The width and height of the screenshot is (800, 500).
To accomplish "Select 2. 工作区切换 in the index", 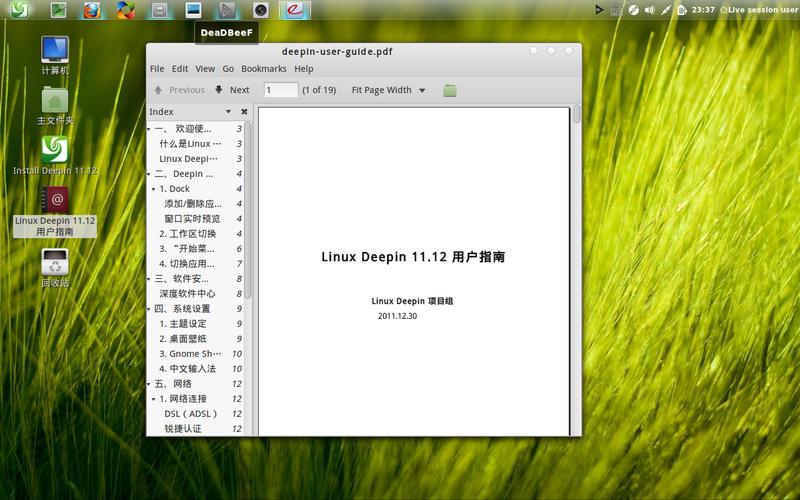I will point(188,234).
